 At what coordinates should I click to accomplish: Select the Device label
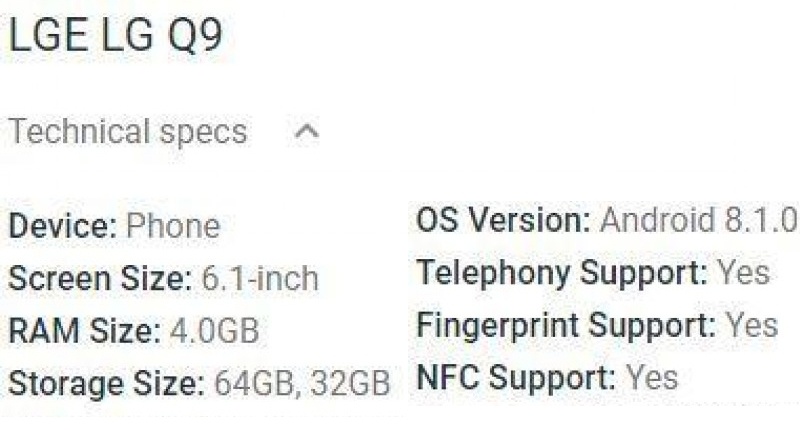pyautogui.click(x=62, y=226)
